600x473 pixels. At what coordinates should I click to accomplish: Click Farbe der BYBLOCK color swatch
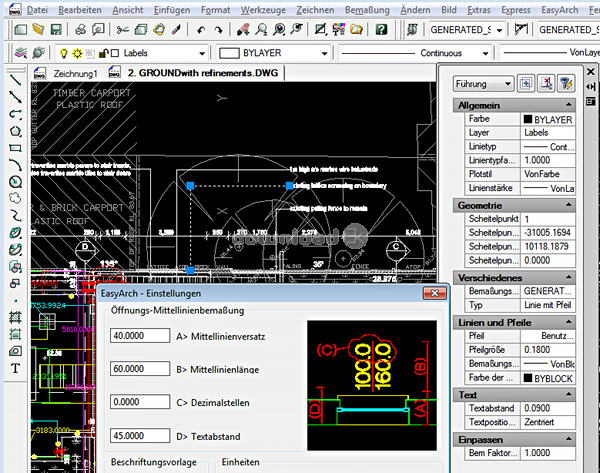(x=528, y=378)
